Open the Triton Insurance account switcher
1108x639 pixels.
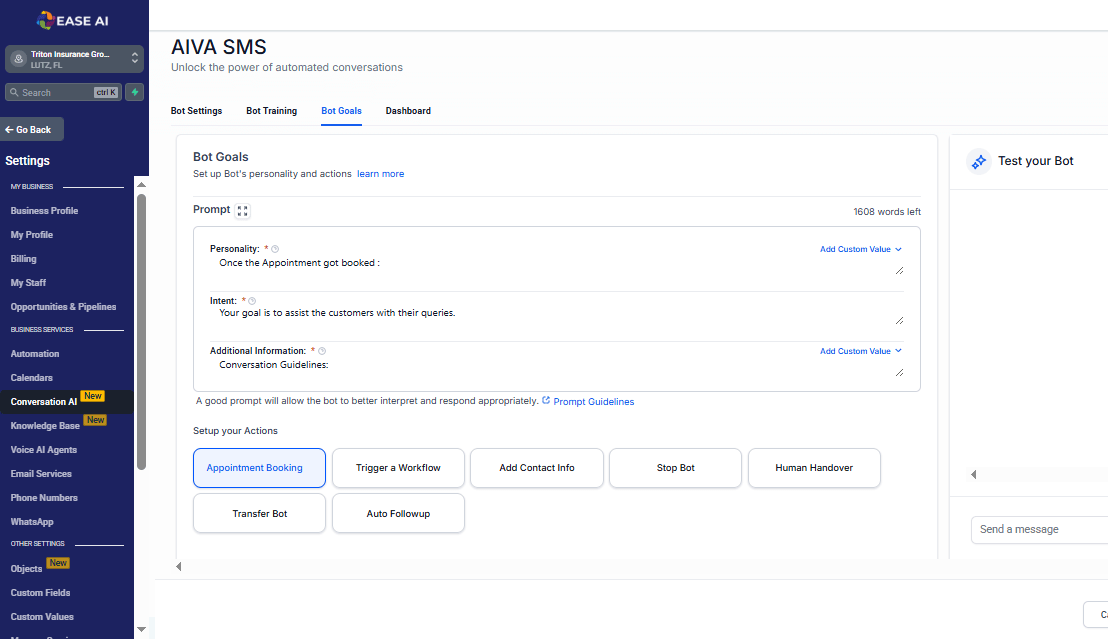click(74, 59)
